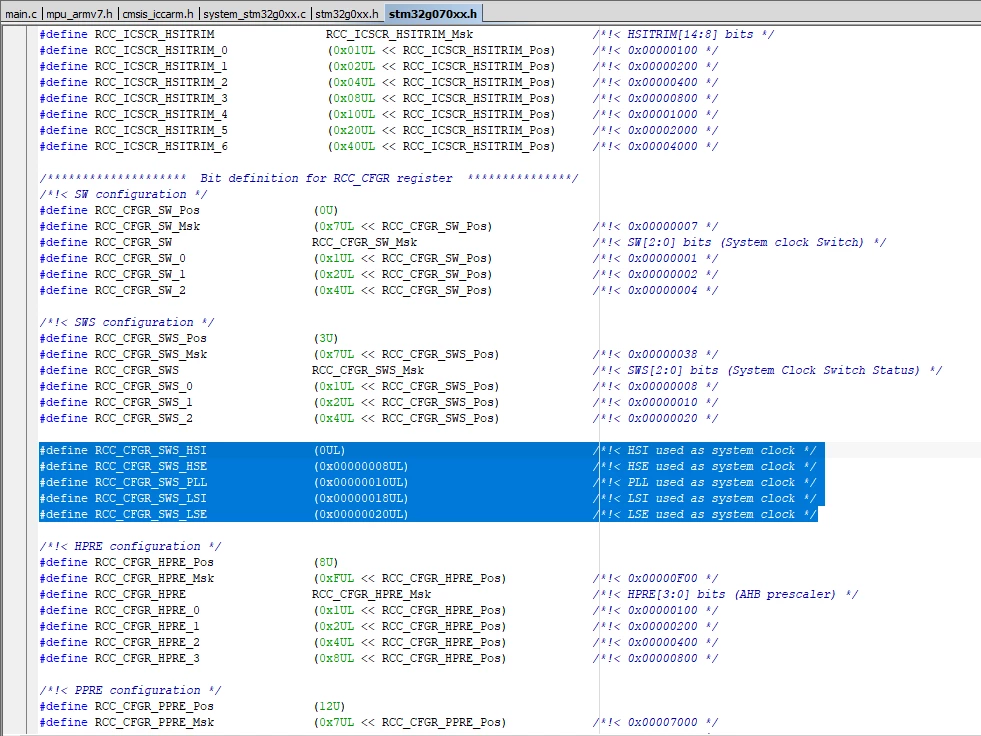Click the RCC_ICSCR_HSITRIM_6 define line

coord(378,146)
